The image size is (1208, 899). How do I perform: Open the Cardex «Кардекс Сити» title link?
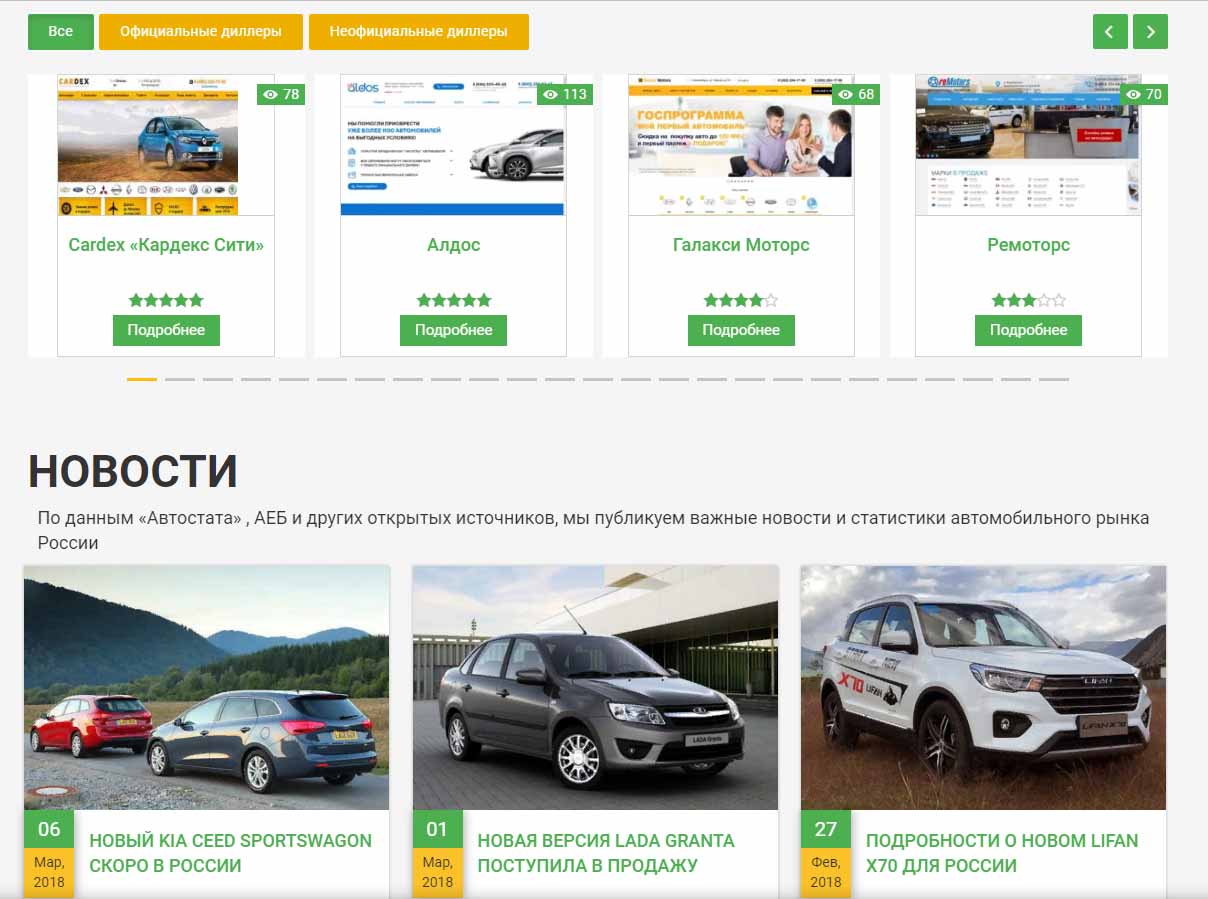pyautogui.click(x=166, y=245)
